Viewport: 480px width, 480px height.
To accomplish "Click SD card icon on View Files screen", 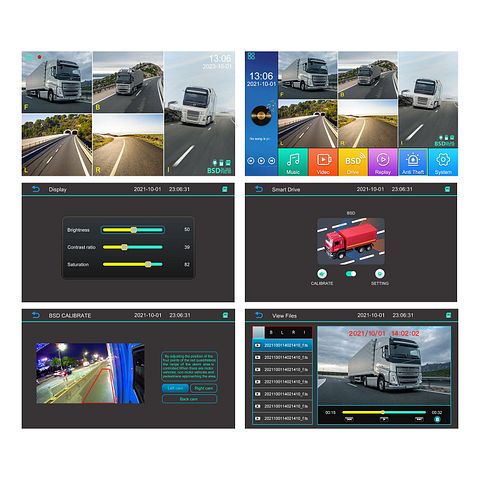I will click(449, 315).
